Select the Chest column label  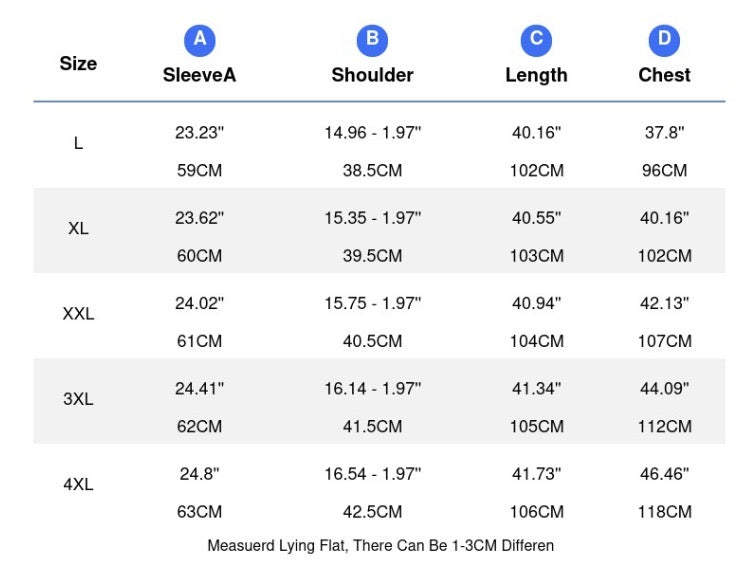click(664, 75)
